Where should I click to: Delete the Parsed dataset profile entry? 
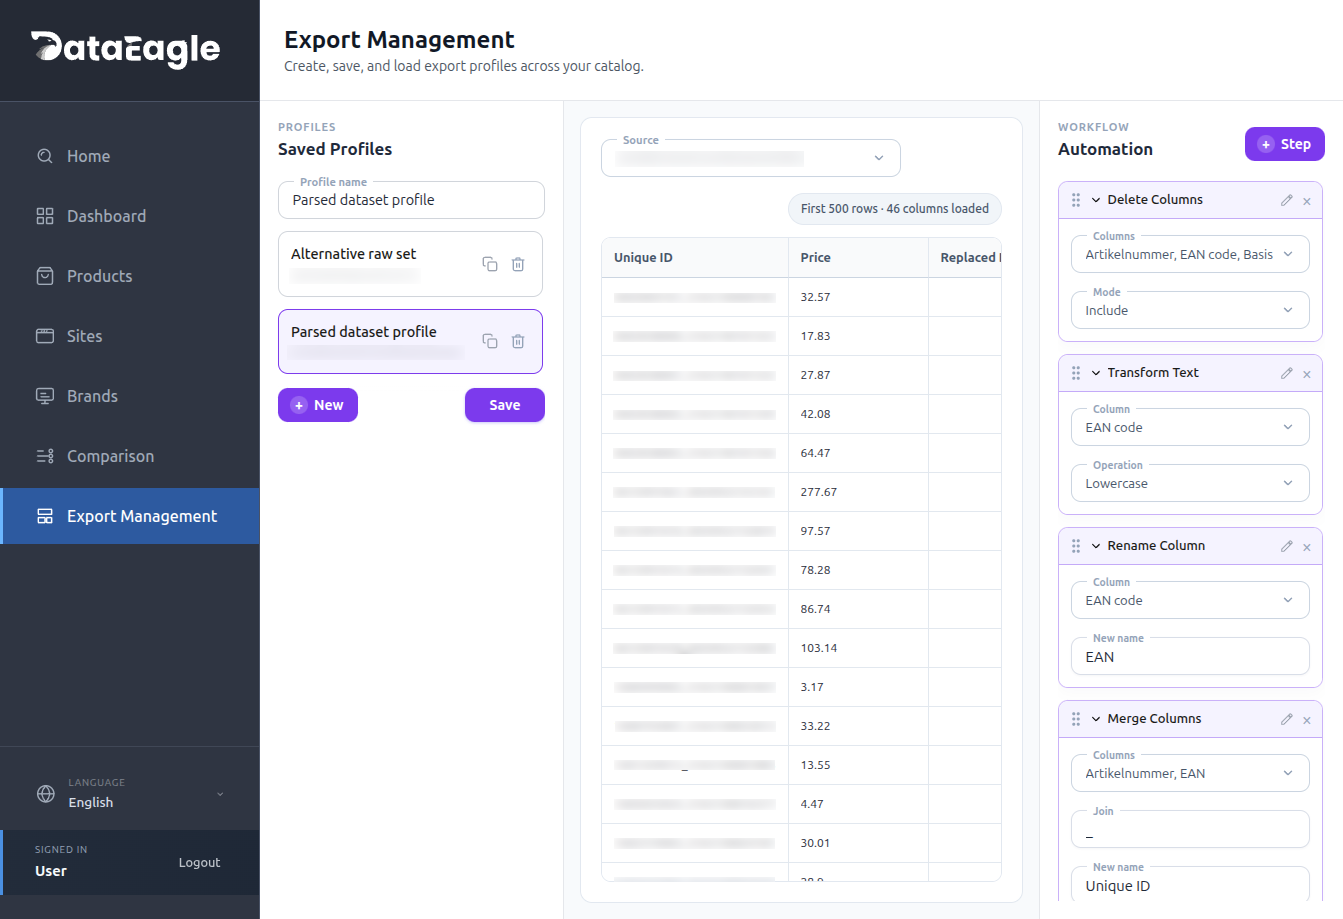coord(518,341)
